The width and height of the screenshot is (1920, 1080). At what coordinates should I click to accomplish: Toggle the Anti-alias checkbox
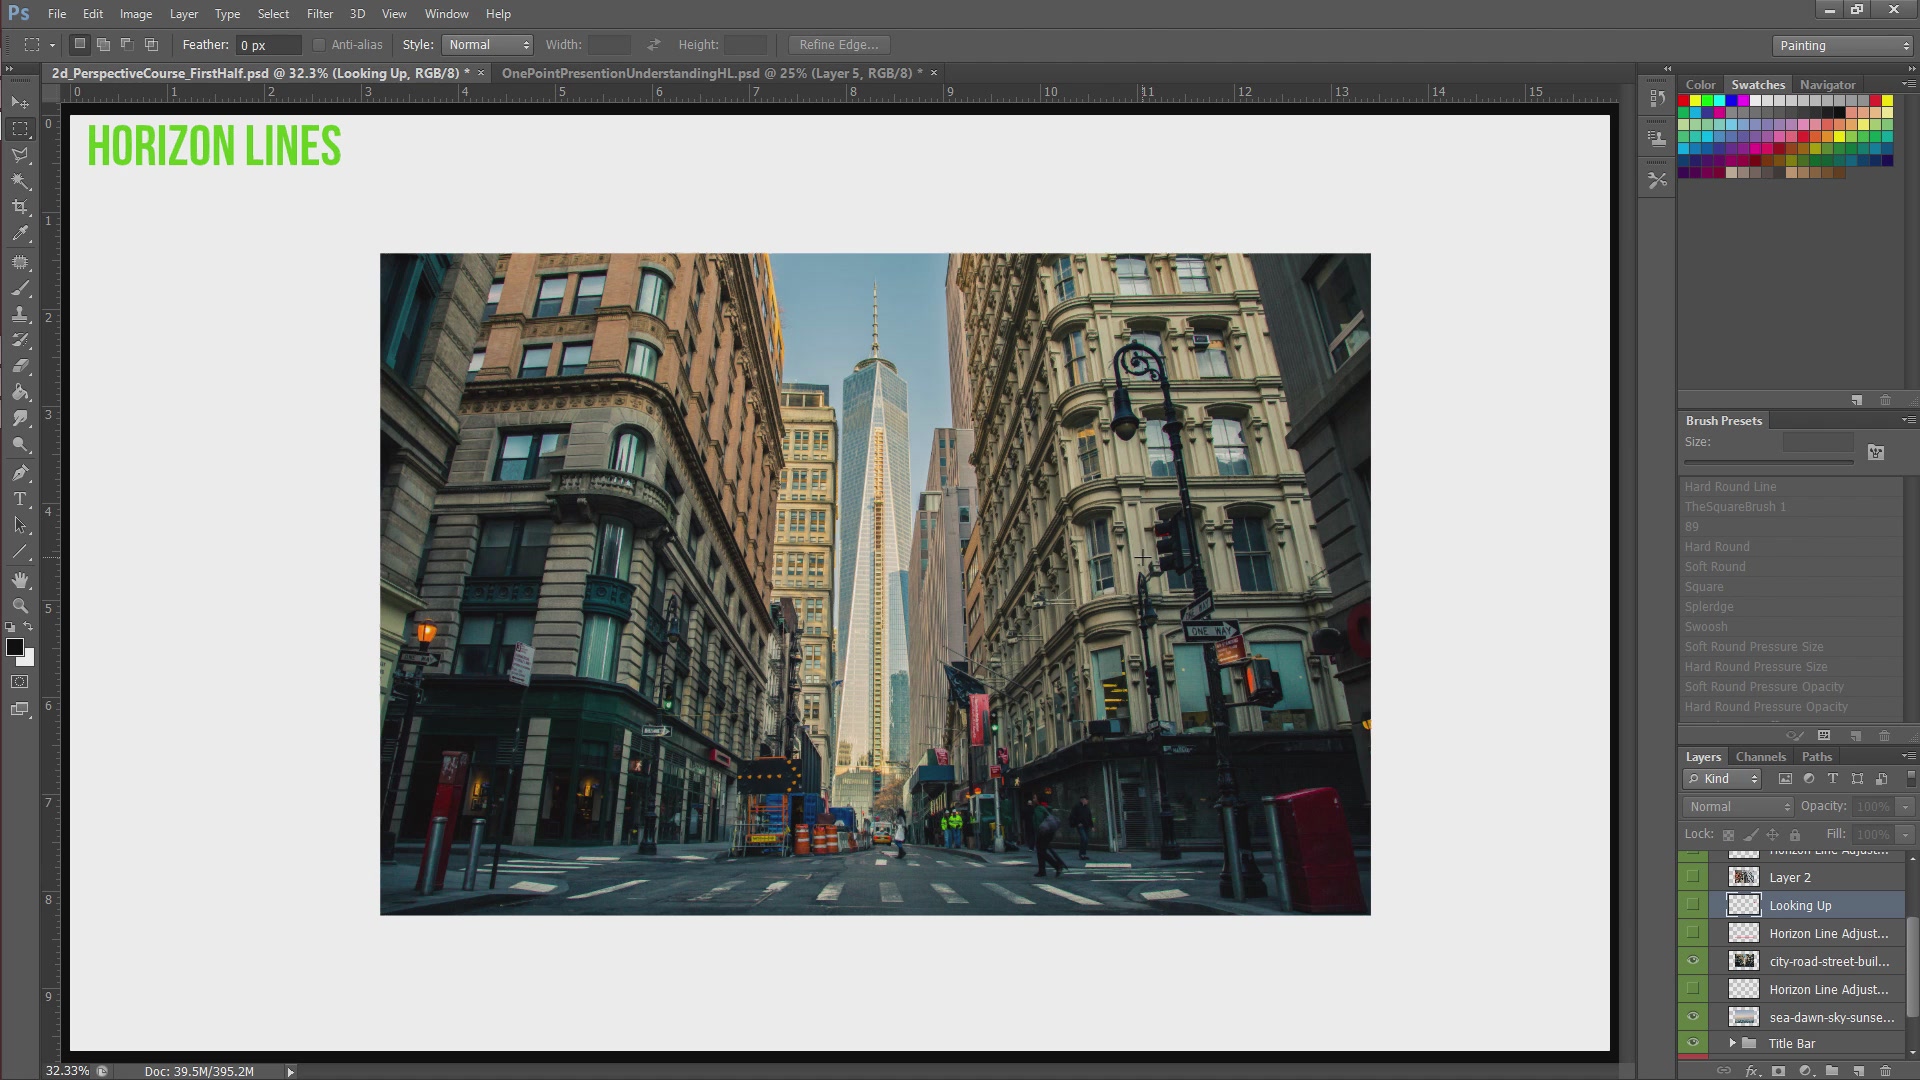[319, 45]
